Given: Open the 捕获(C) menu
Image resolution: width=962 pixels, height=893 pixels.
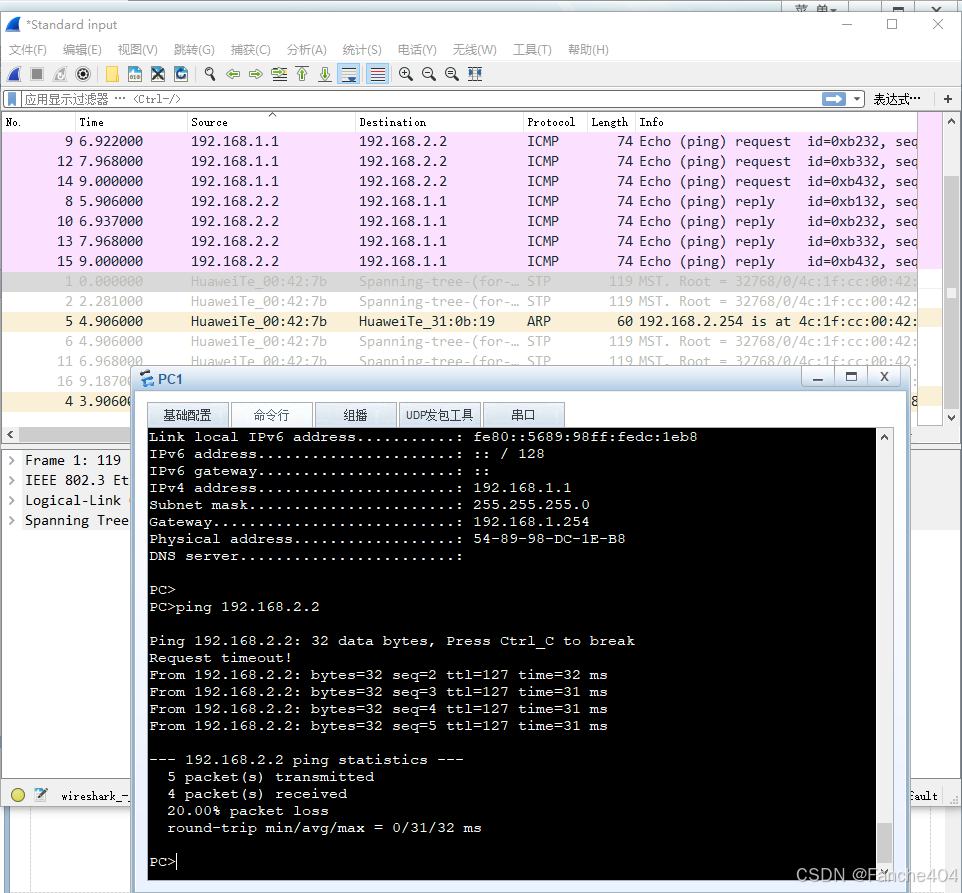Looking at the screenshot, I should pyautogui.click(x=250, y=50).
